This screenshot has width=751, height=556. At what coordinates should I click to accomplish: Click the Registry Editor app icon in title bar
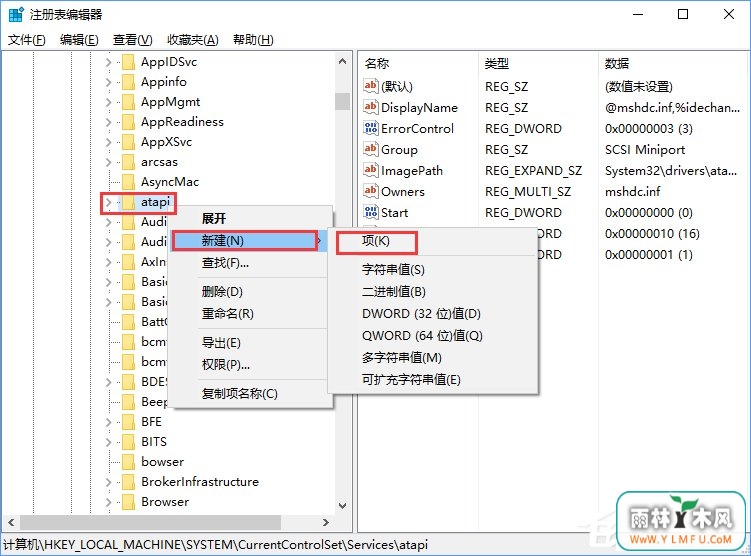click(x=15, y=15)
